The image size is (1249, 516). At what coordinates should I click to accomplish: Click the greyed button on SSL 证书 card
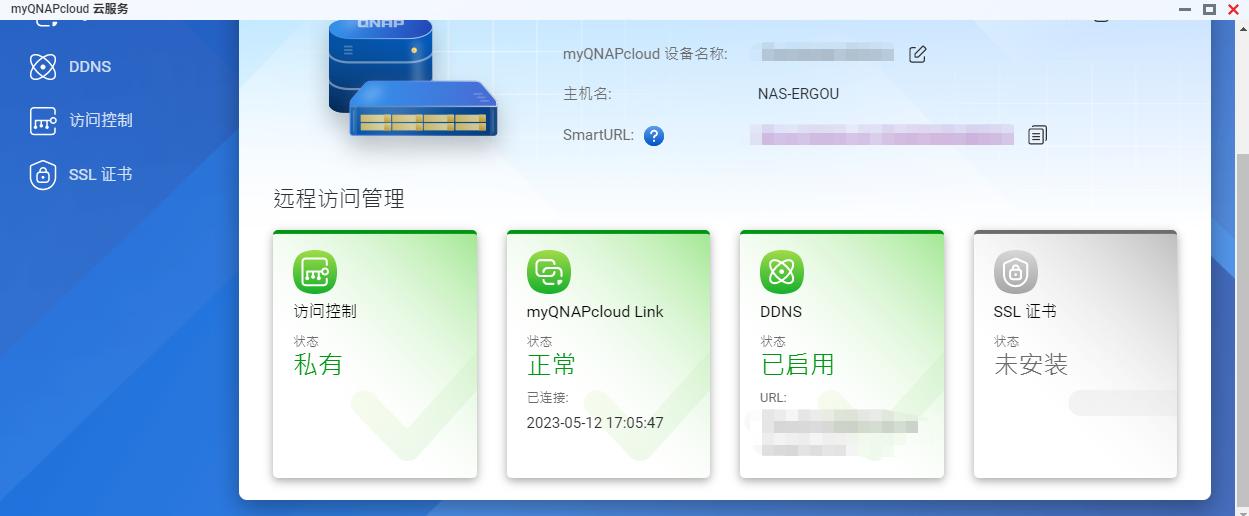(1122, 403)
